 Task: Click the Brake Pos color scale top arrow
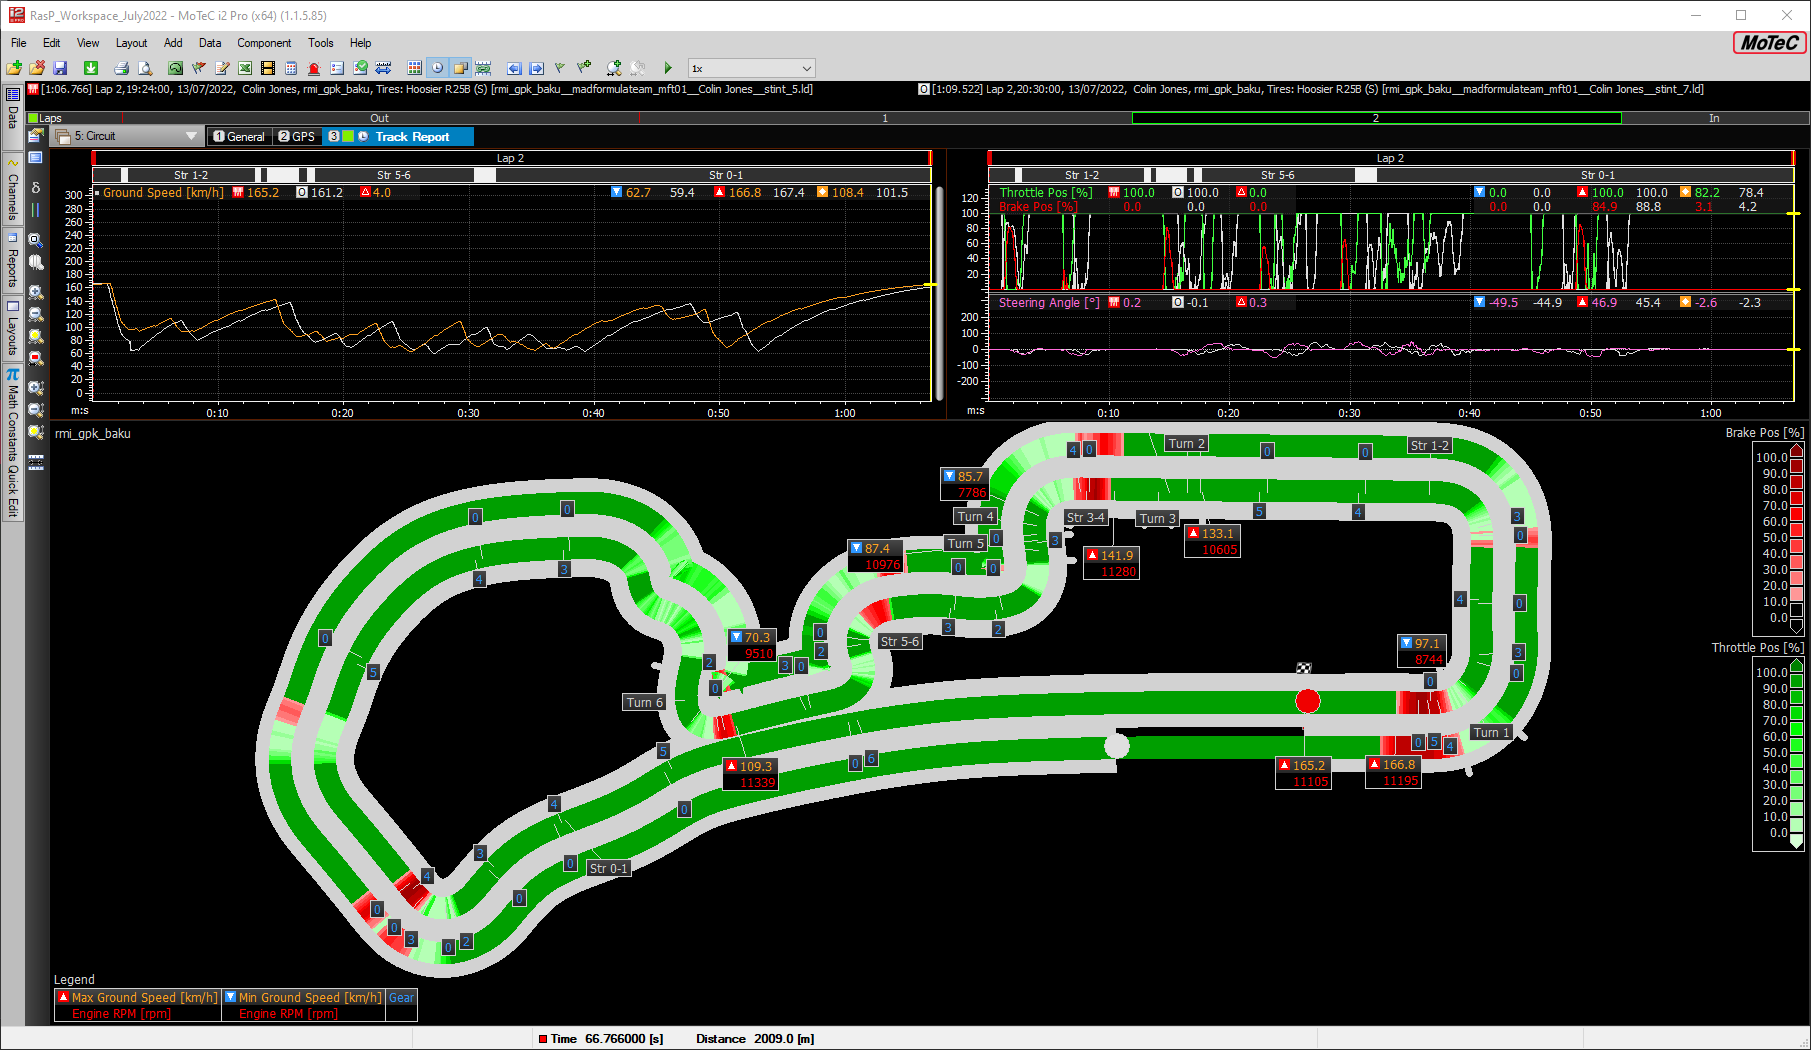(1796, 450)
